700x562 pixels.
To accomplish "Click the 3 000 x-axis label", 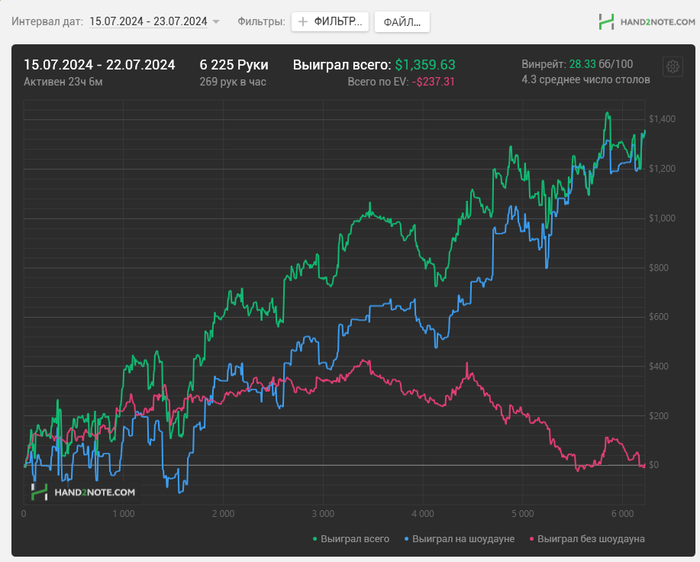I will [x=323, y=514].
